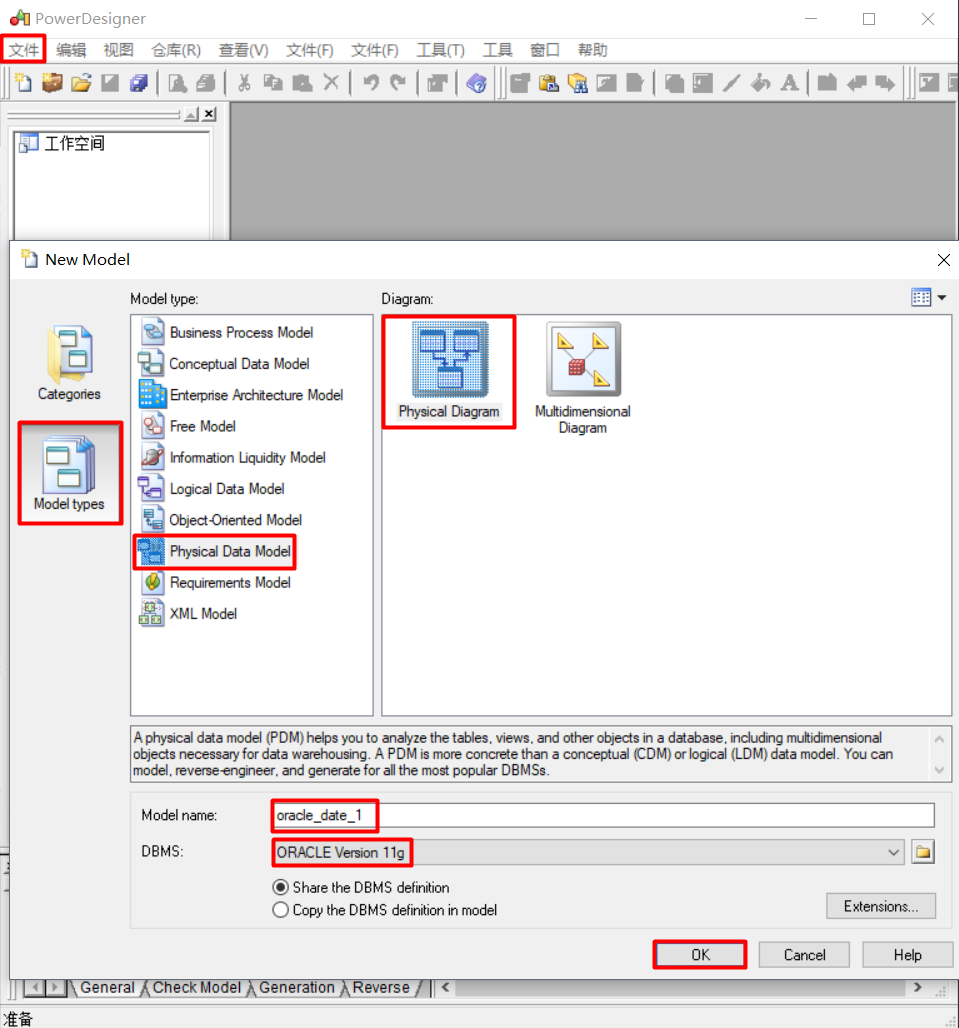Click output pane scroll left arrow
The width and height of the screenshot is (959, 1028).
[446, 987]
